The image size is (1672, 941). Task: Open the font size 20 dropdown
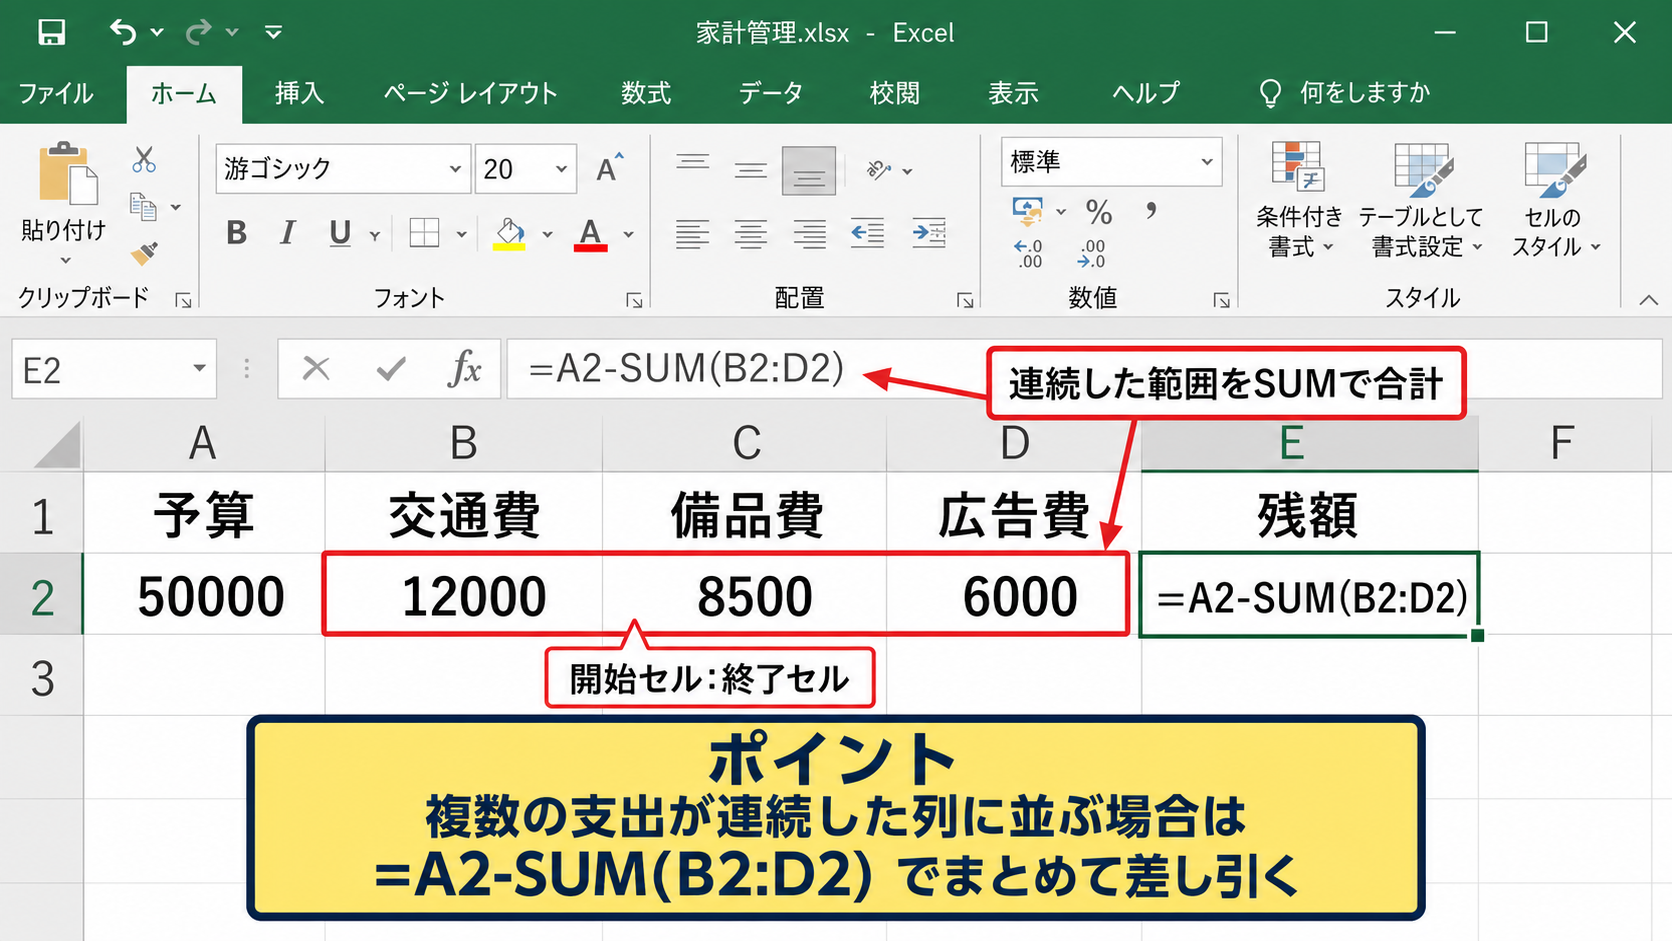pos(561,169)
